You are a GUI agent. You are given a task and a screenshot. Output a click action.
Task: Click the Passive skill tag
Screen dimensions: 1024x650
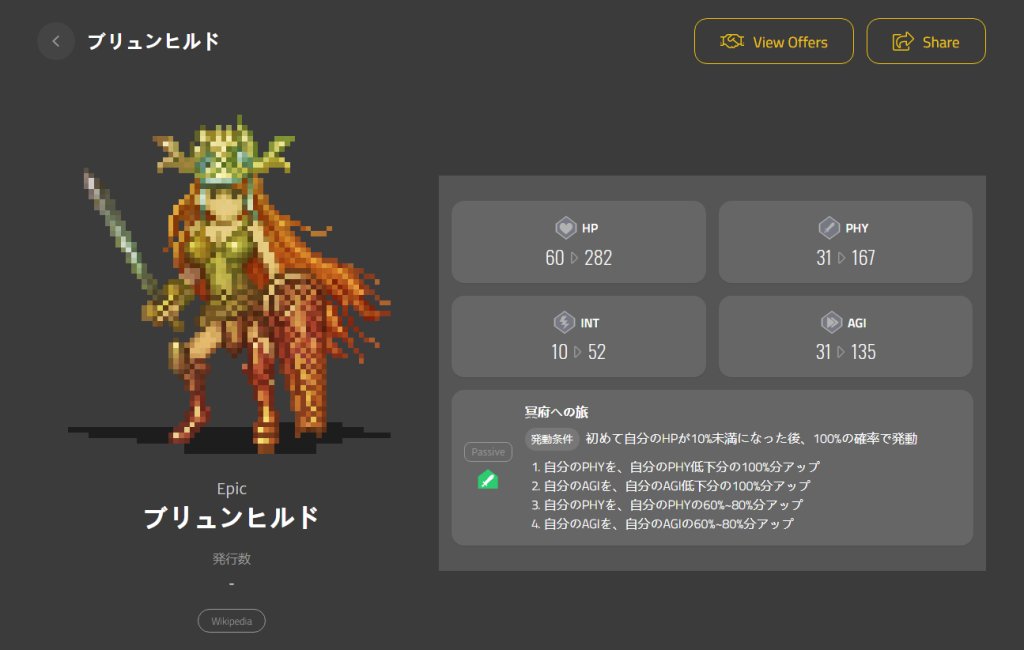pos(488,451)
